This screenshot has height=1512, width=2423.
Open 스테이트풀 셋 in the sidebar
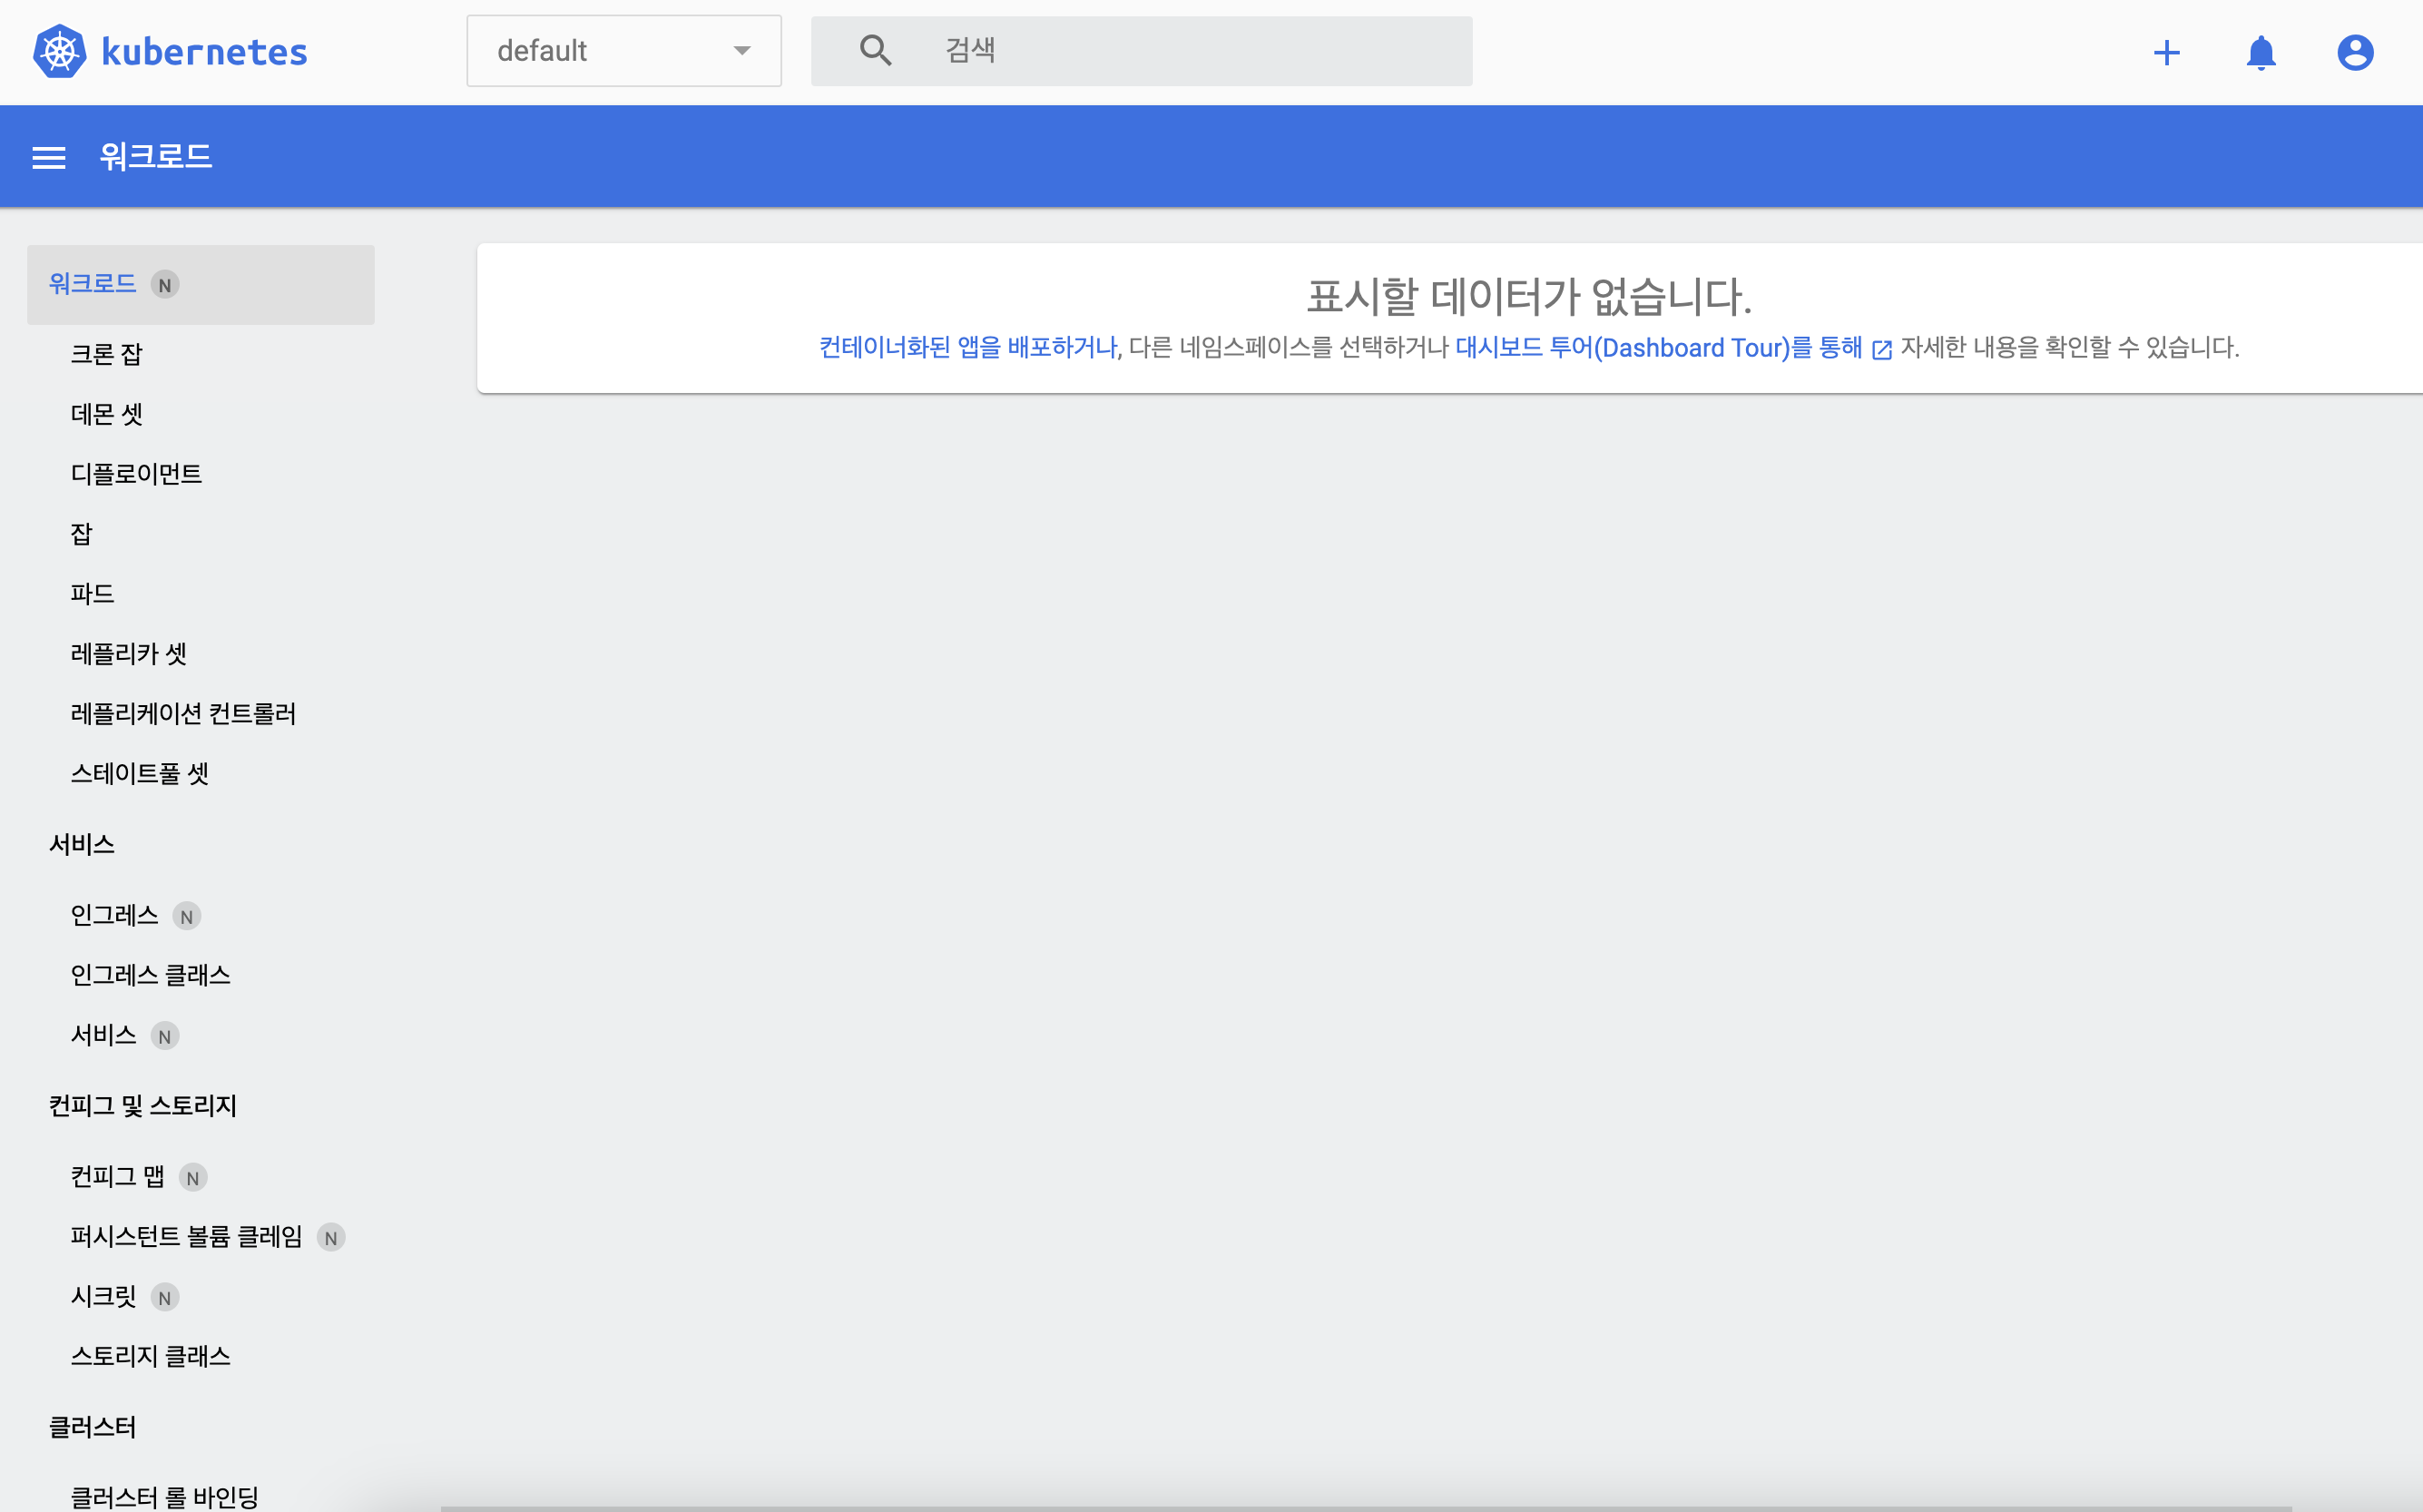coord(140,774)
